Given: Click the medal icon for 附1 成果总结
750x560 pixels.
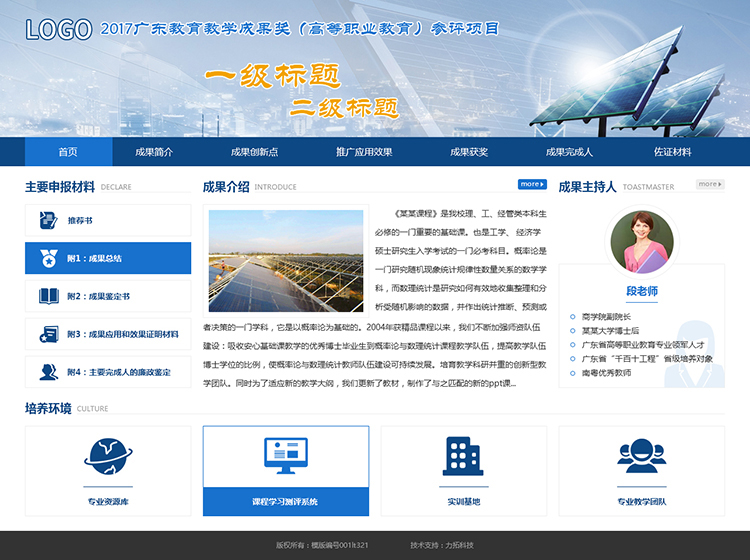Looking at the screenshot, I should [48, 258].
